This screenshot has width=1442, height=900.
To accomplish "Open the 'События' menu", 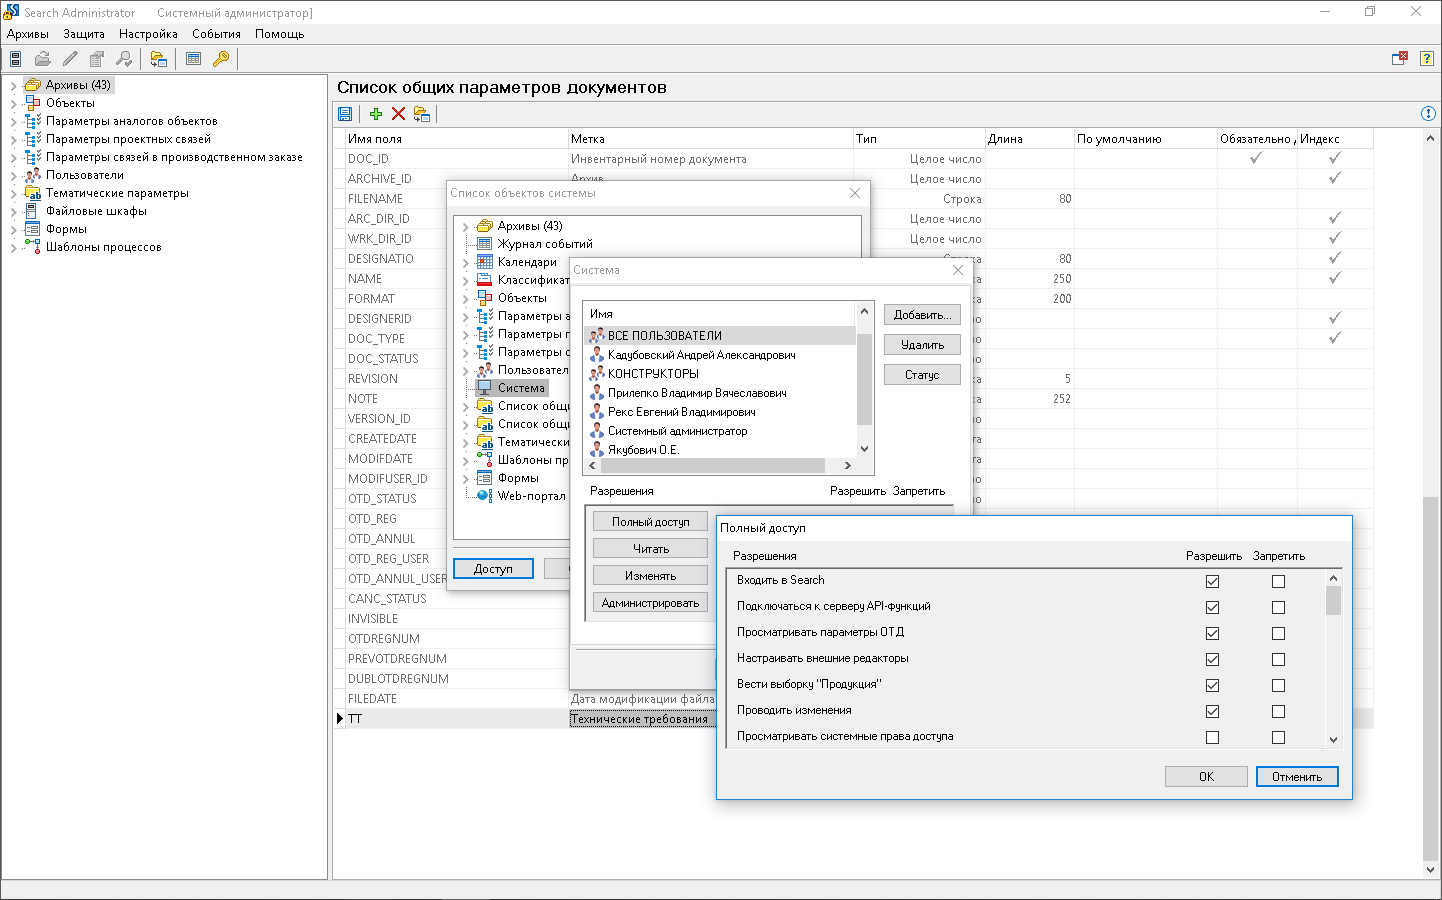I will click(x=216, y=34).
